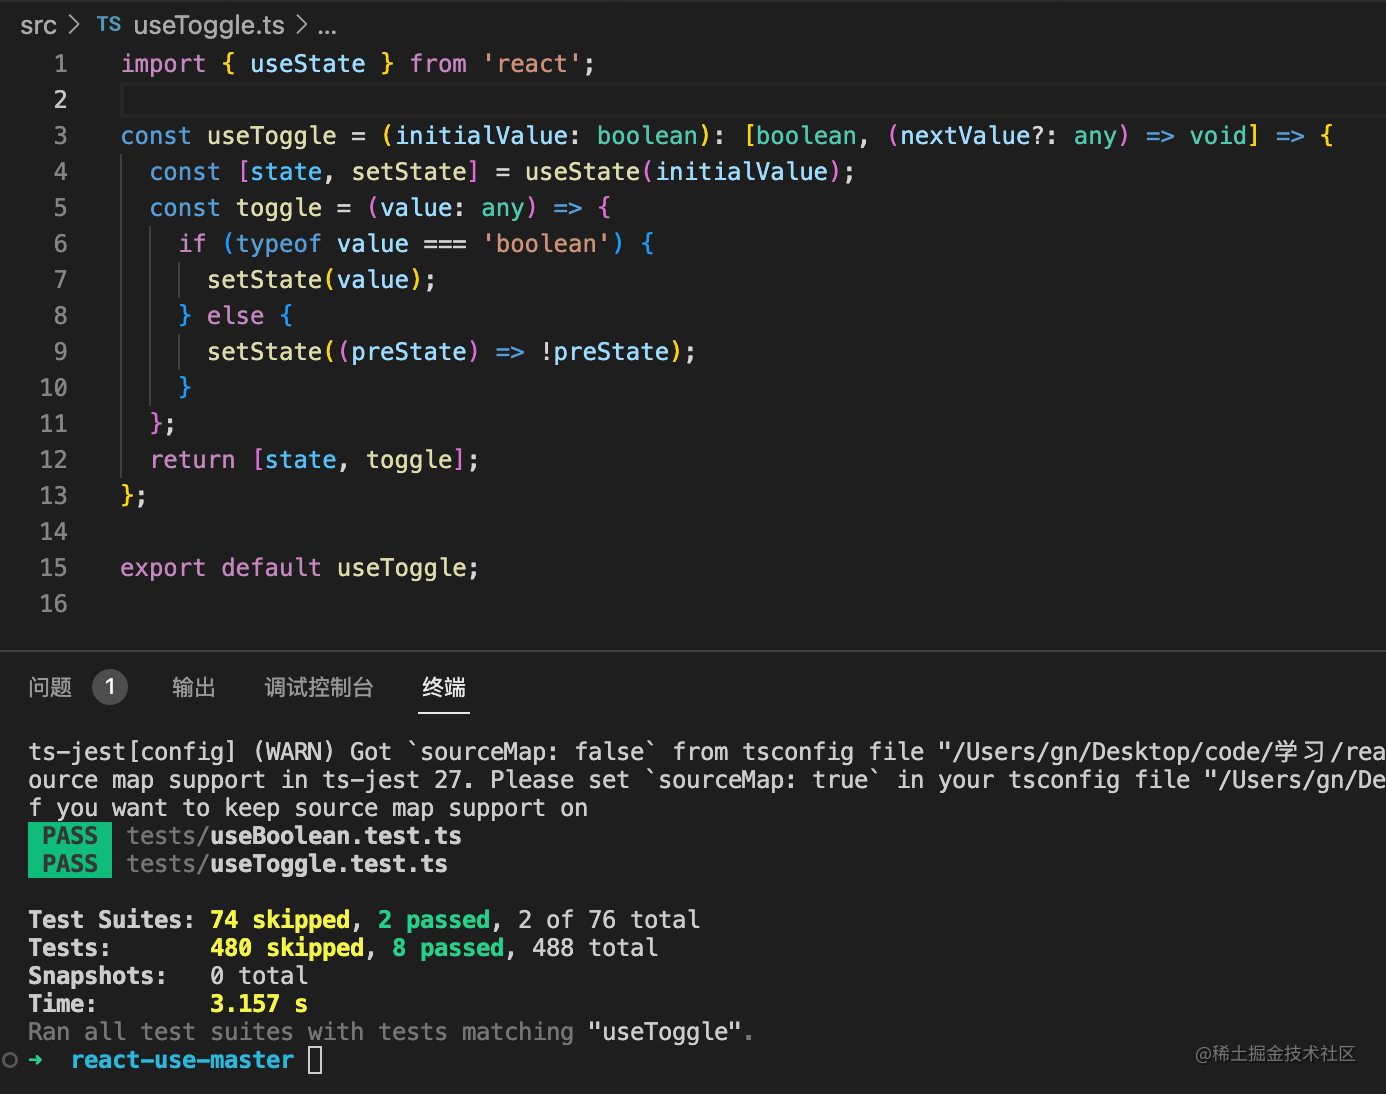This screenshot has width=1386, height=1094.
Task: Expand the breadcrumb ellipsis symbol list
Action: click(327, 25)
